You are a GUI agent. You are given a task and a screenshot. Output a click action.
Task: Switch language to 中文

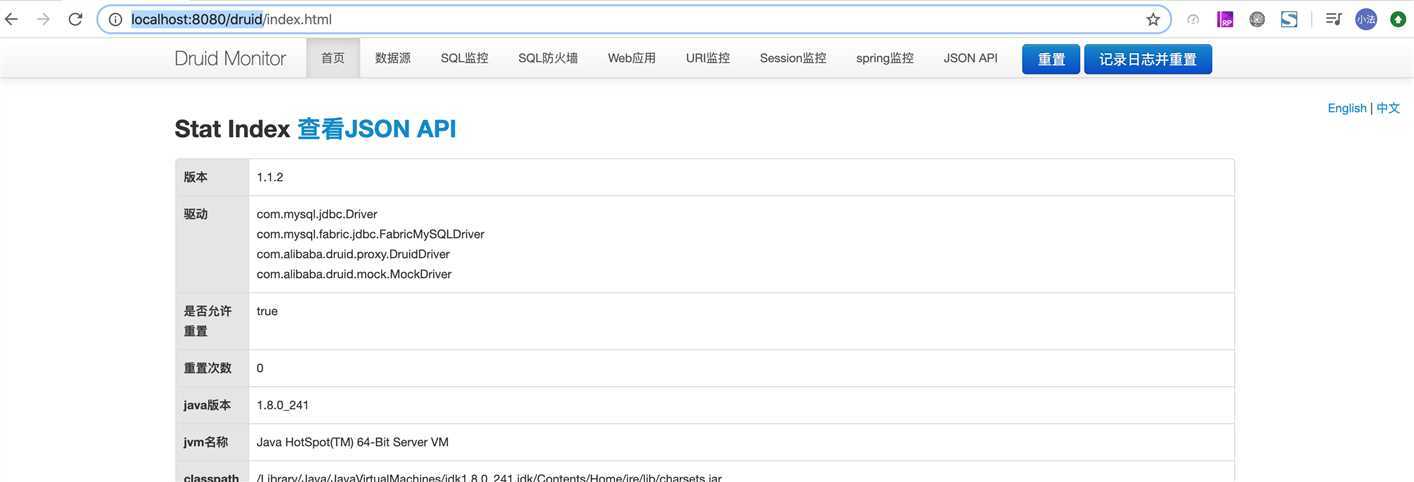click(1388, 108)
